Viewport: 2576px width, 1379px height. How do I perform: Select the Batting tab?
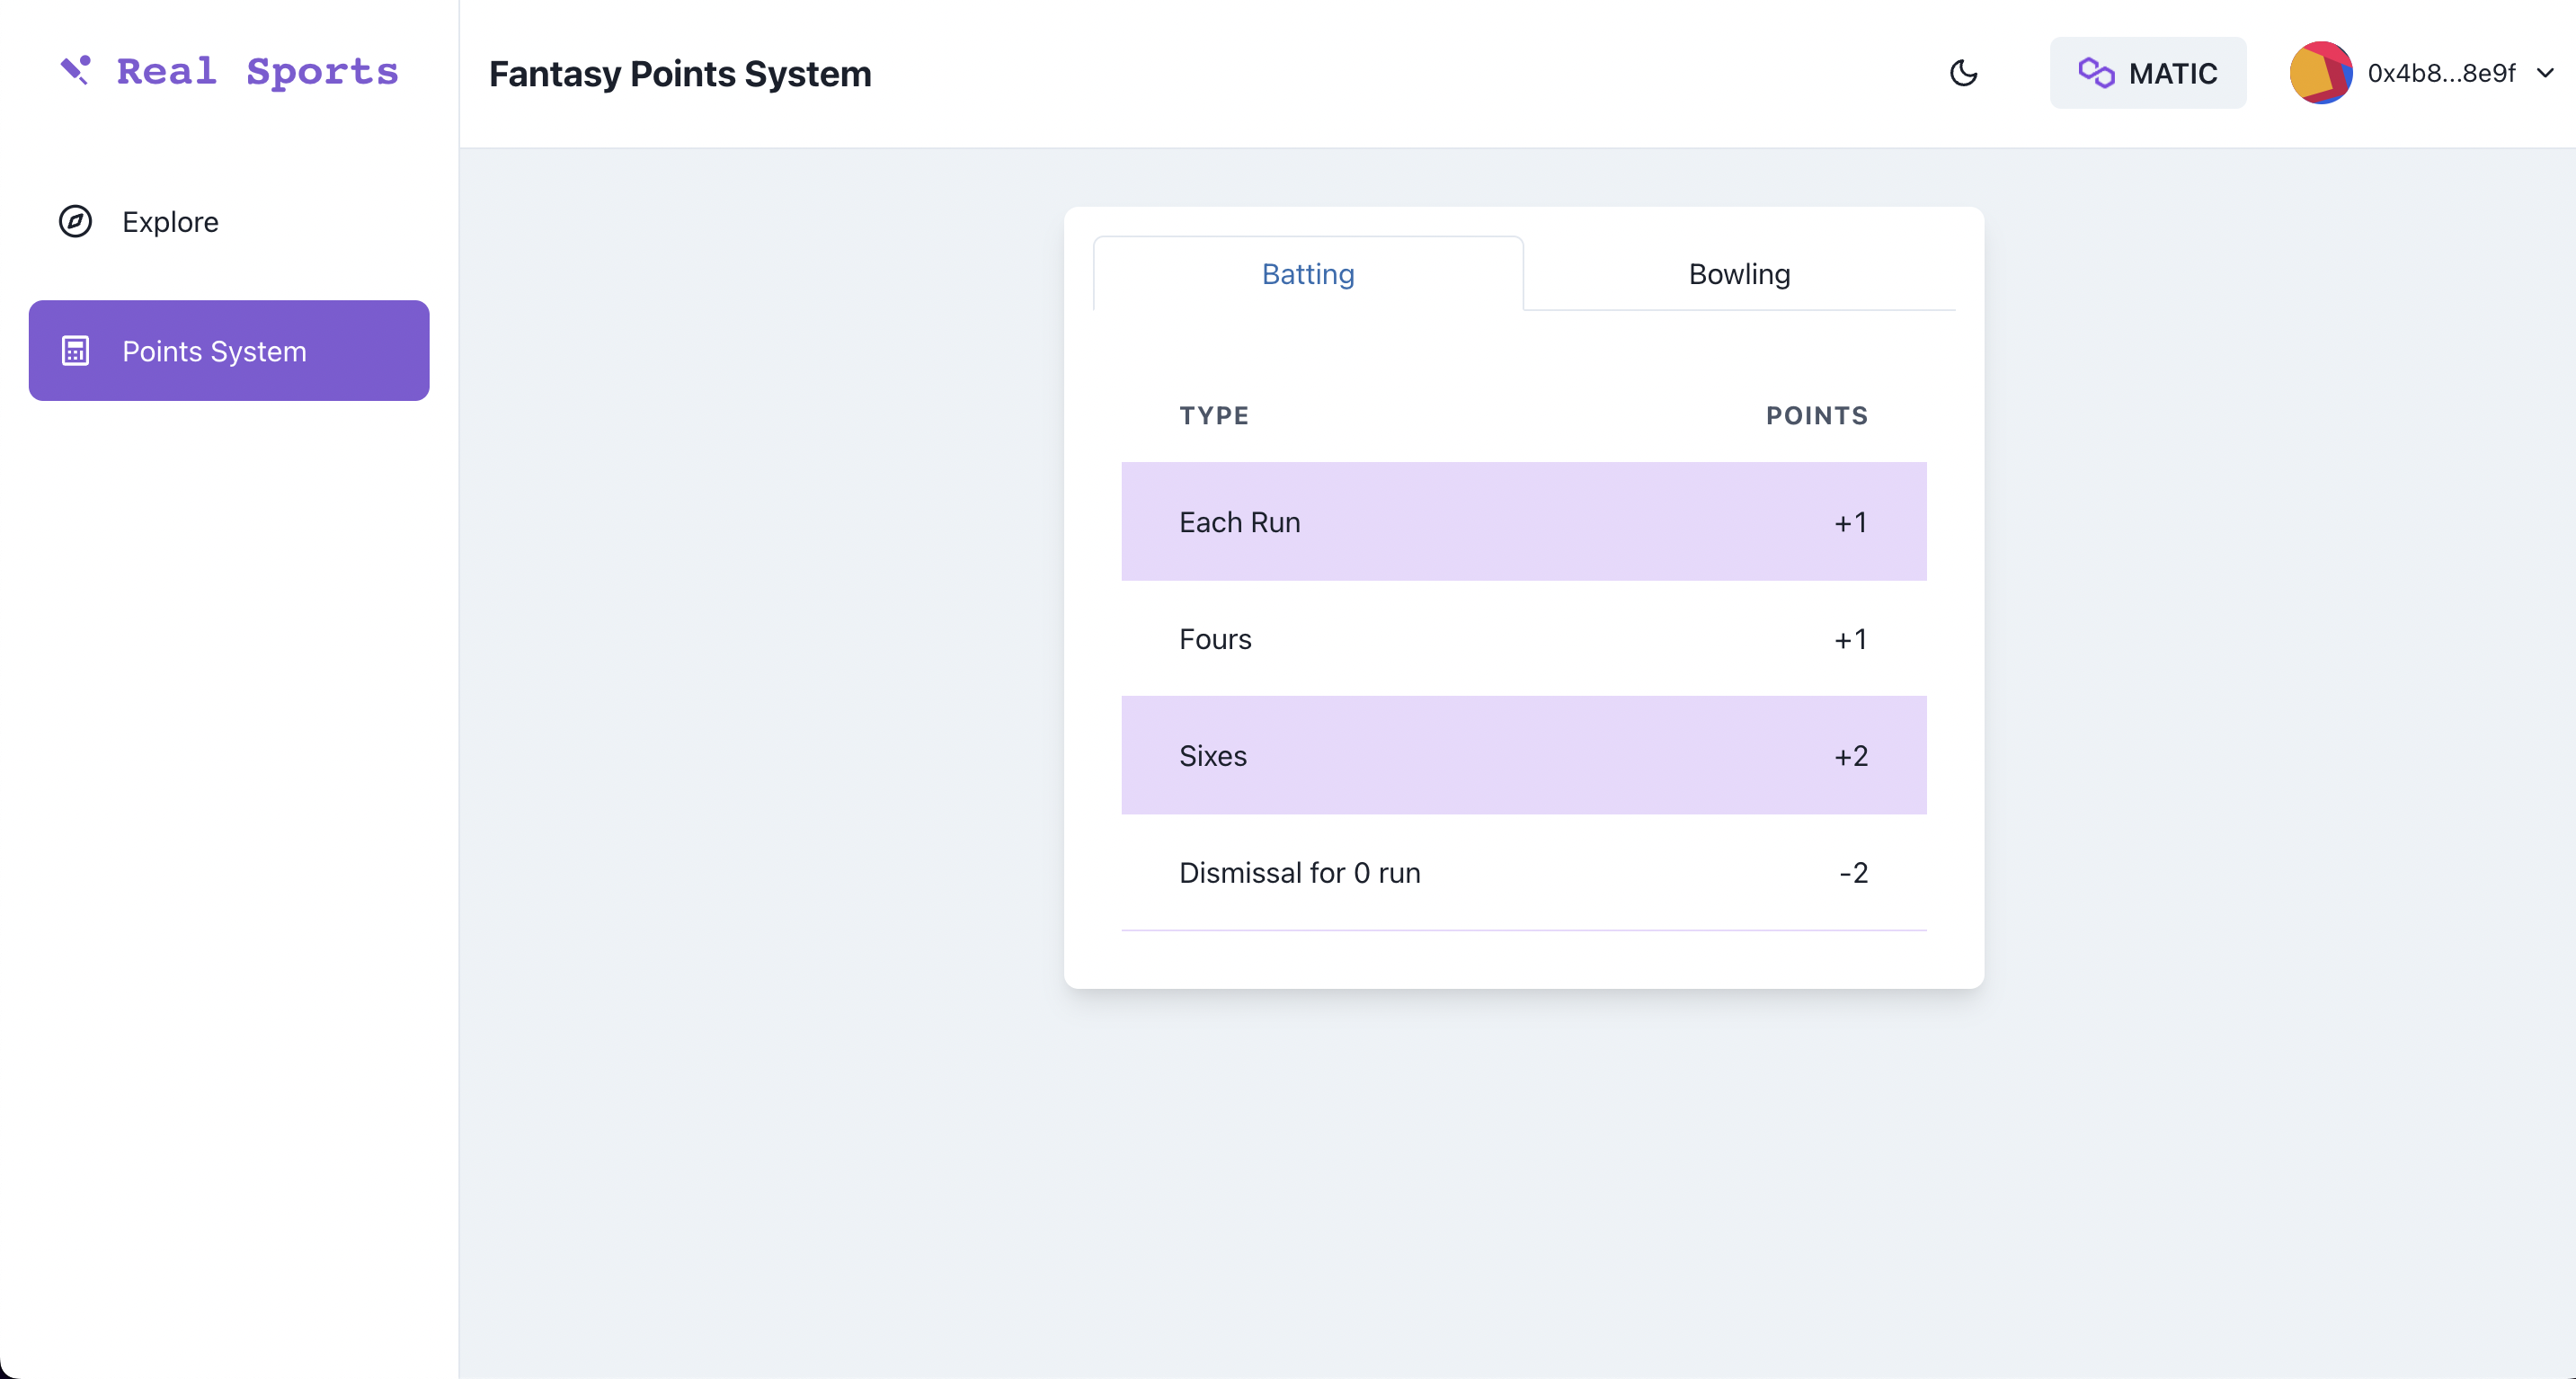tap(1308, 274)
